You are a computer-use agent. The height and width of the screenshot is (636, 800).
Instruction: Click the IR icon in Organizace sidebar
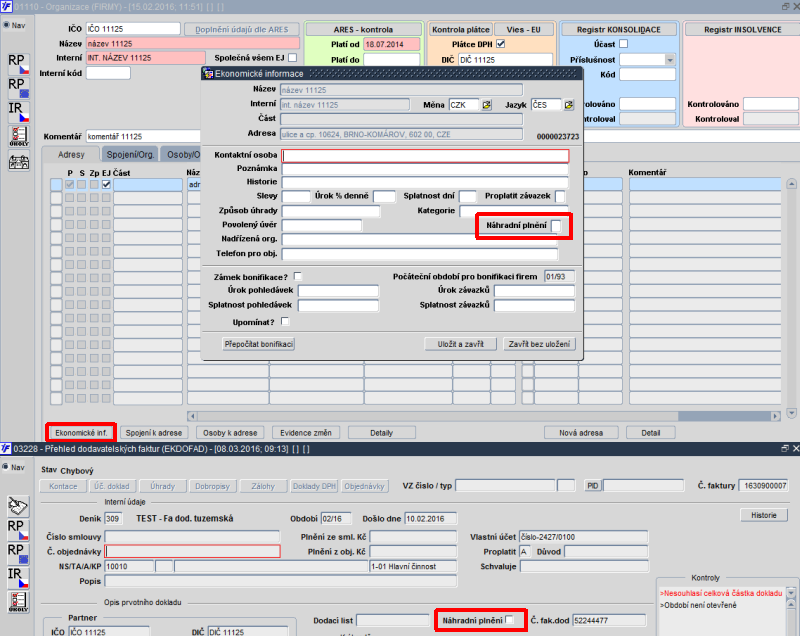[x=18, y=112]
